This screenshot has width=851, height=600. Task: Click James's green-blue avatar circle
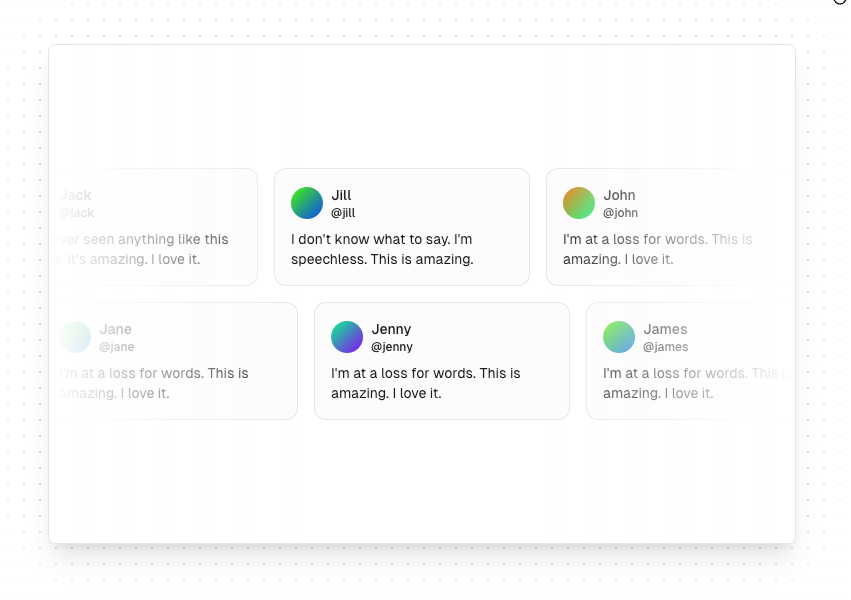coord(619,337)
